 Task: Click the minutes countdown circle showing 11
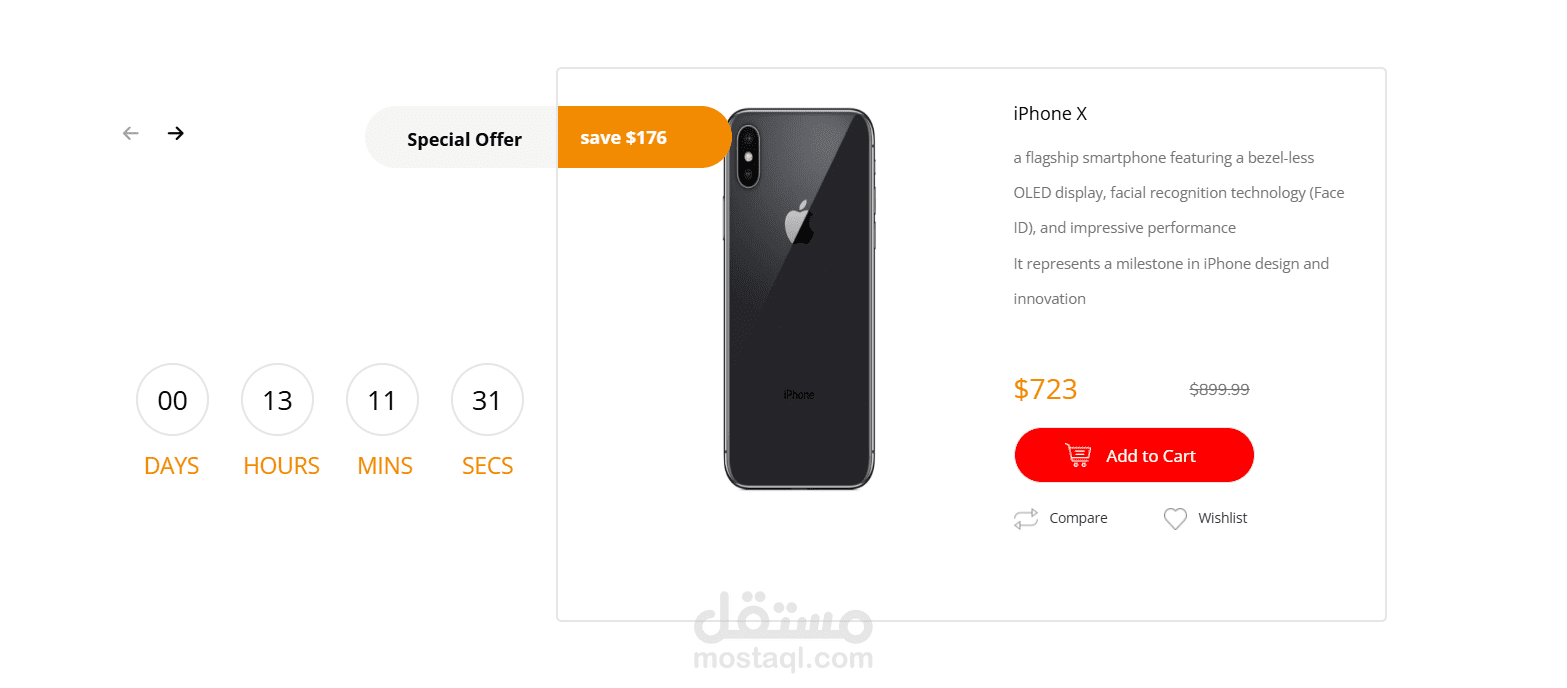point(382,400)
